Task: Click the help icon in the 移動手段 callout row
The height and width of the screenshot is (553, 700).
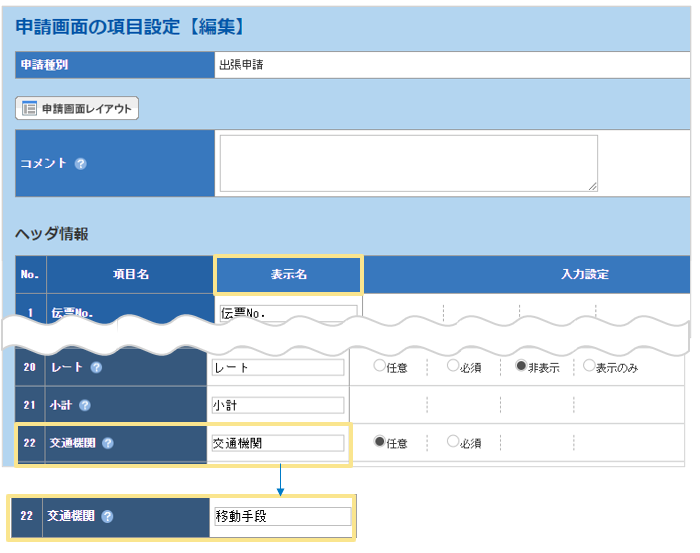Action: coord(107,517)
